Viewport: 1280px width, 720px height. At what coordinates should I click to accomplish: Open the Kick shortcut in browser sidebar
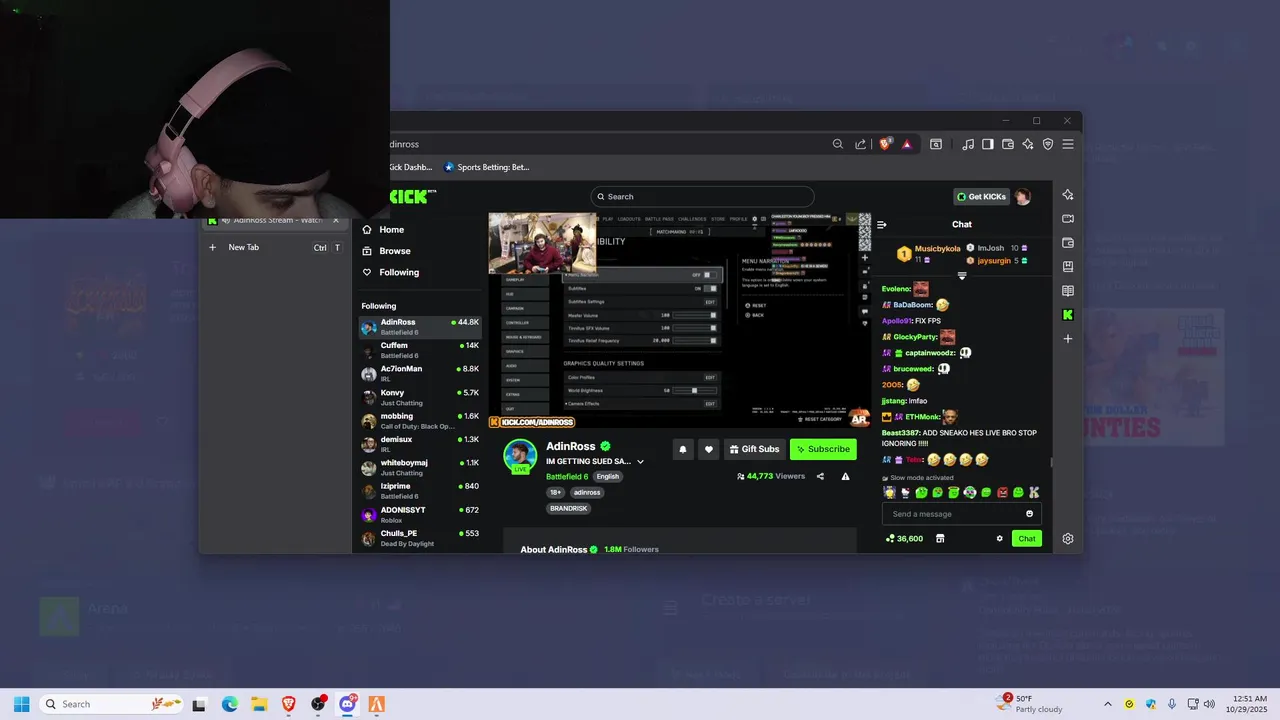1068,315
